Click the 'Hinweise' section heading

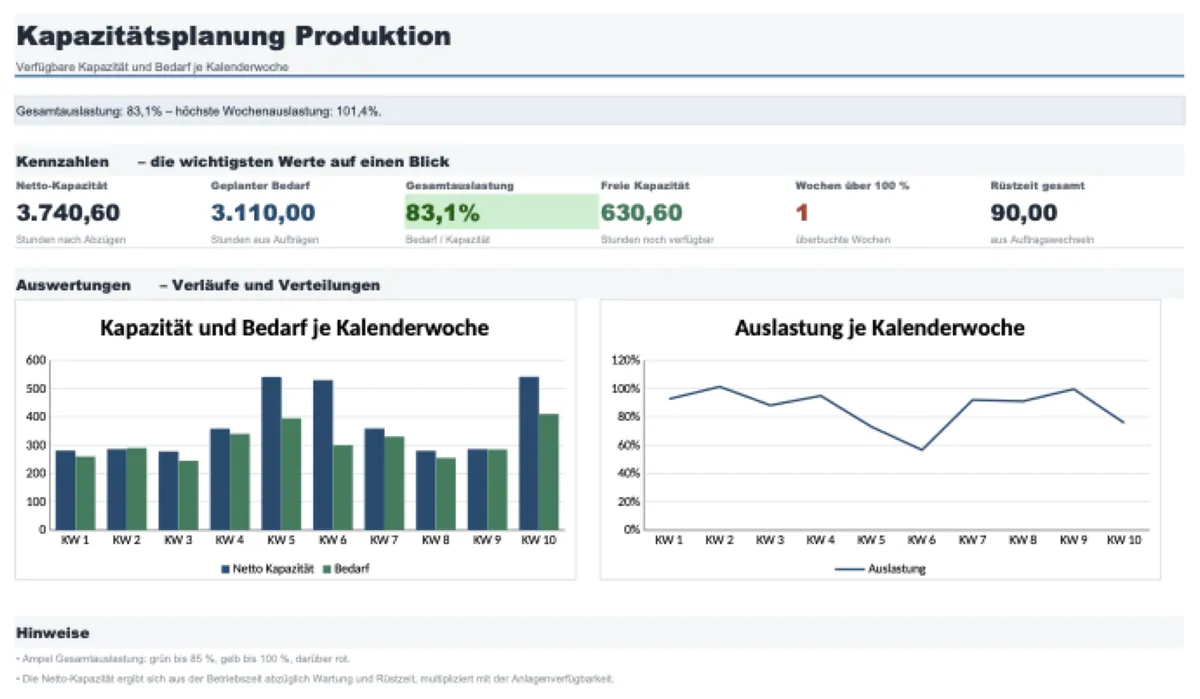point(53,633)
